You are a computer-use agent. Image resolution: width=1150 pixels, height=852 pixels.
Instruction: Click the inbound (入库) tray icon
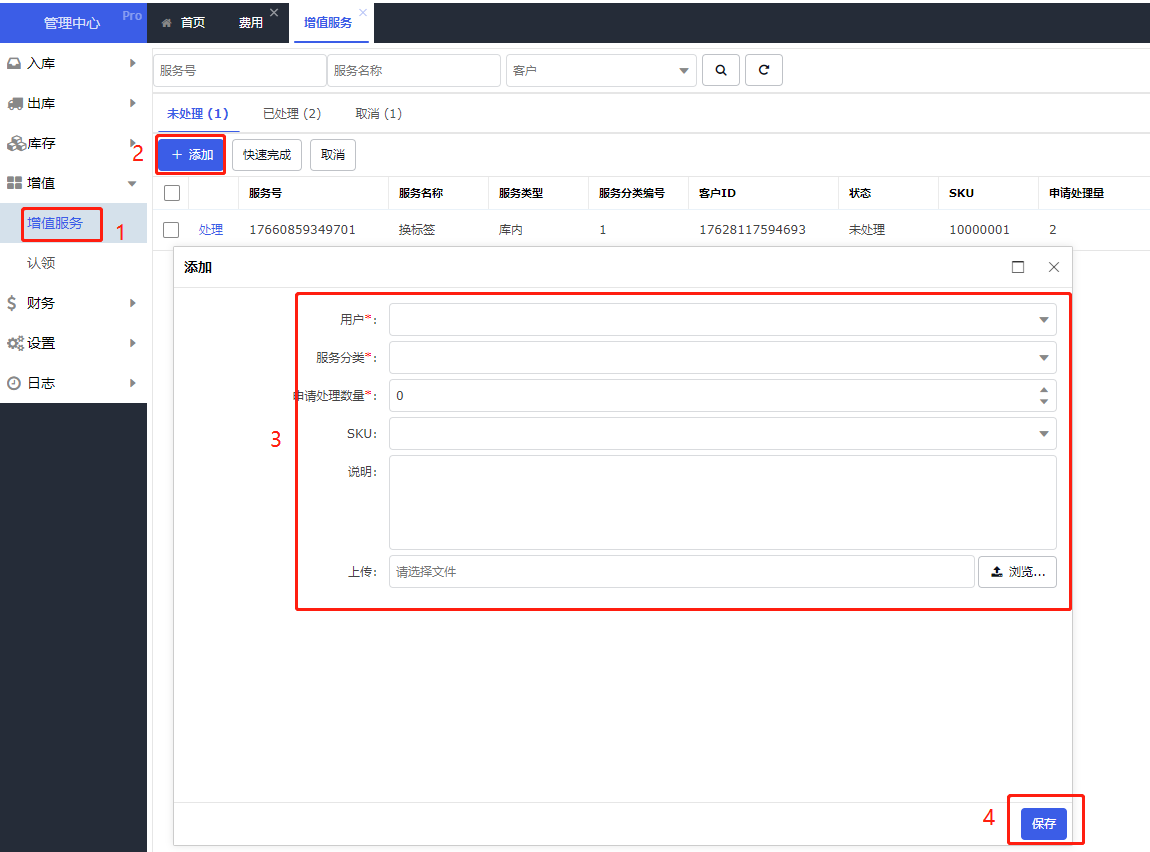pyautogui.click(x=14, y=64)
